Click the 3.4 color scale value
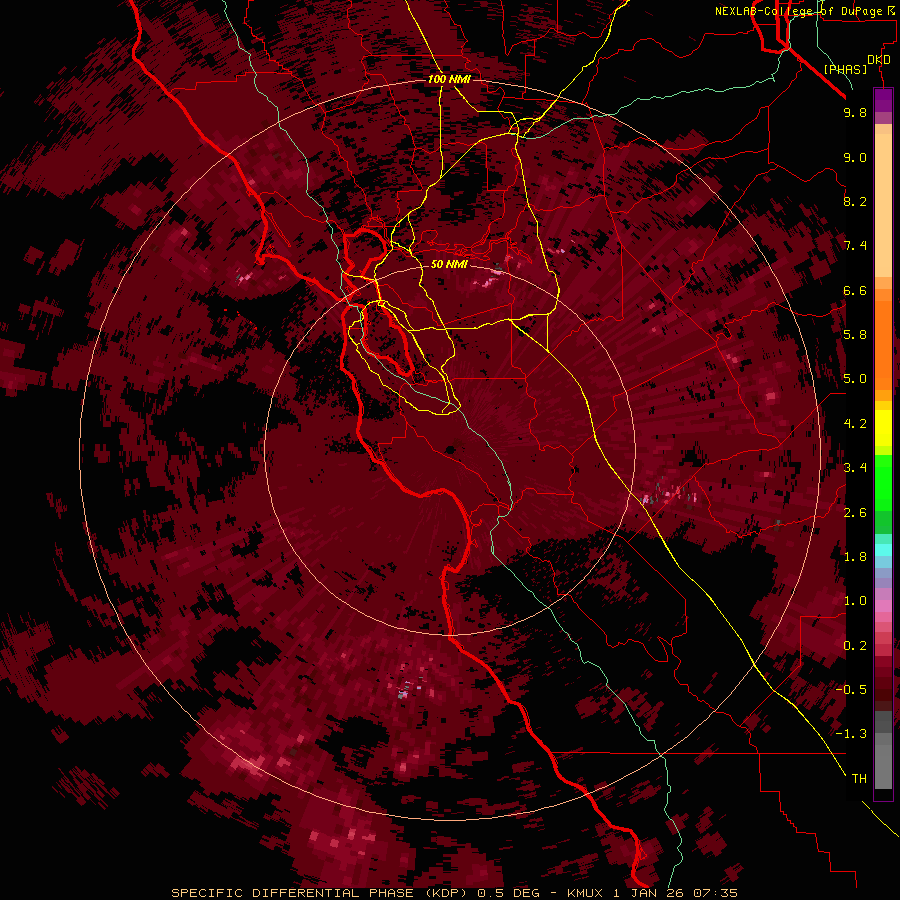This screenshot has height=900, width=900. point(855,468)
